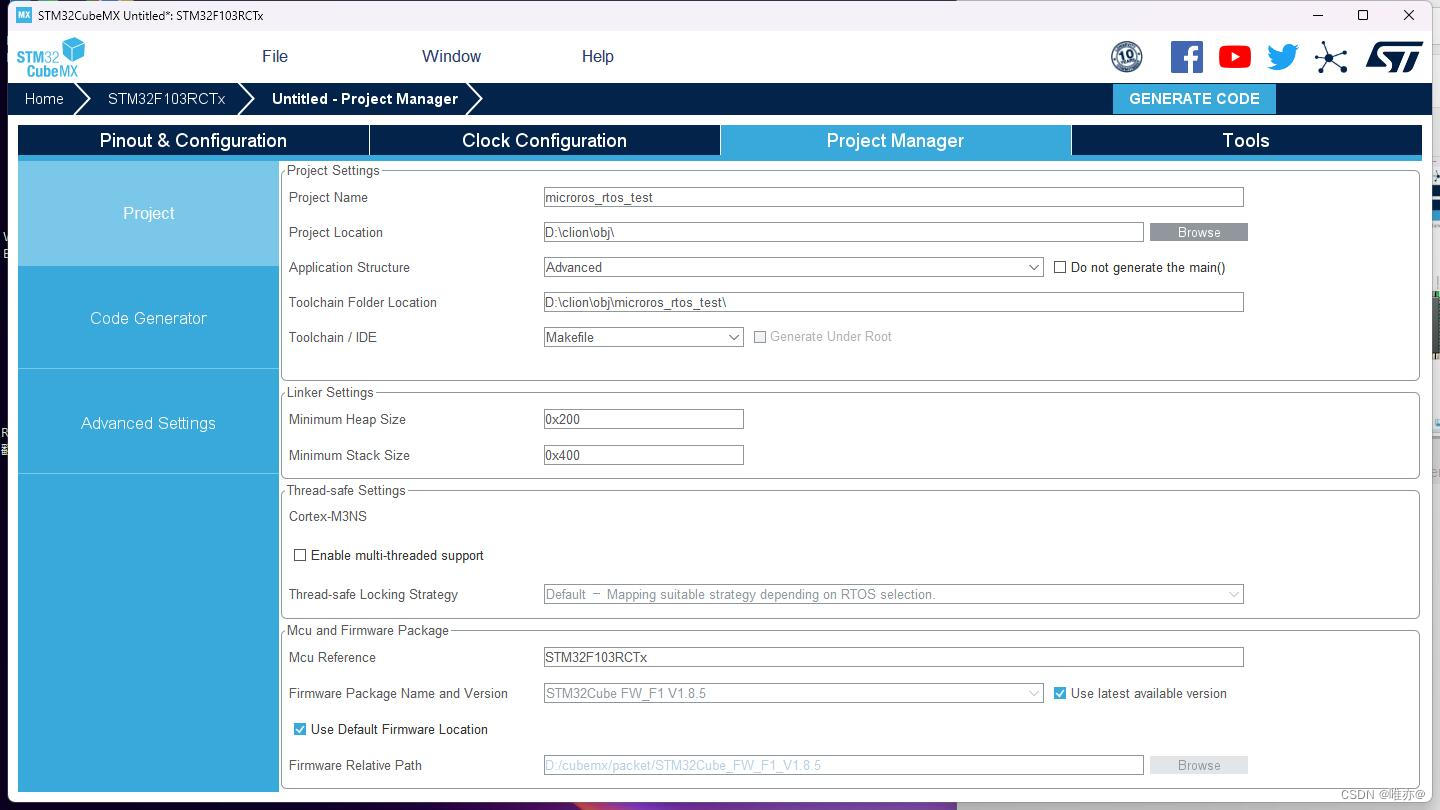Click the Minimum Heap Size field
Screen dimensions: 1440x810
(x=644, y=419)
